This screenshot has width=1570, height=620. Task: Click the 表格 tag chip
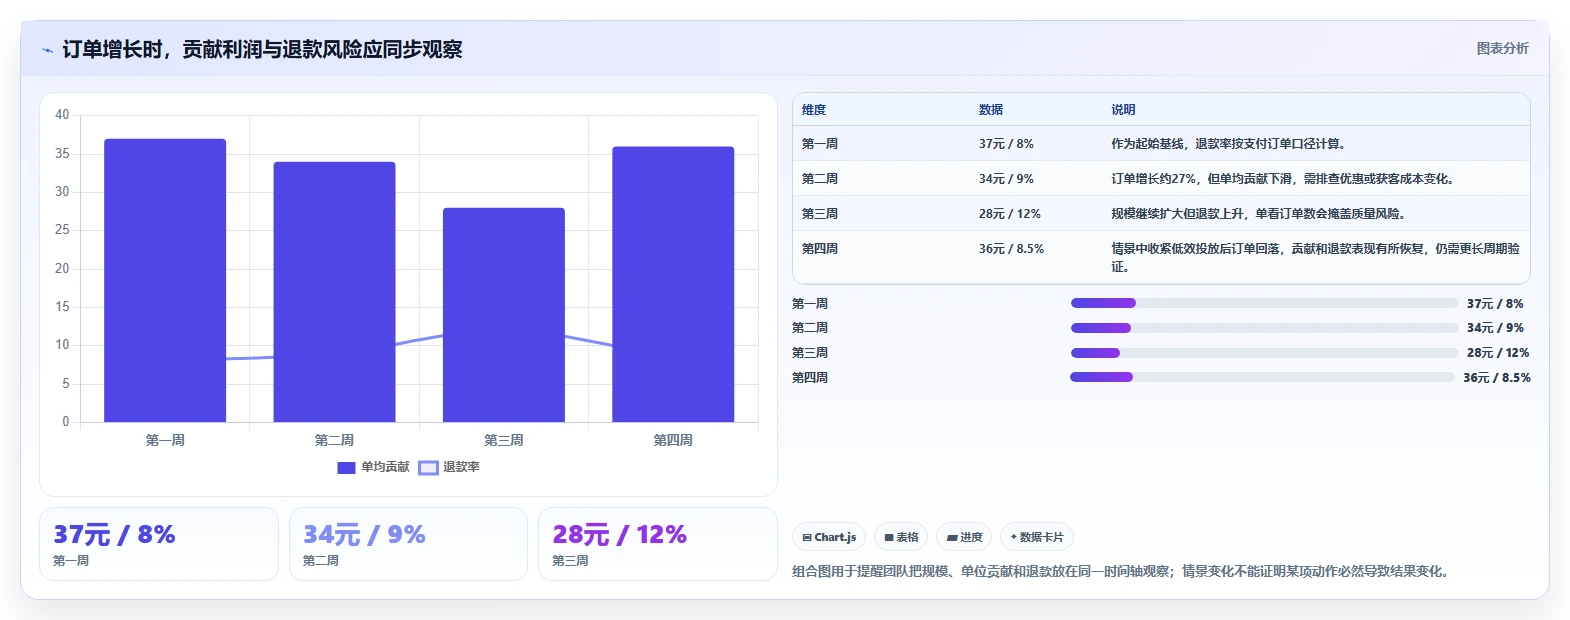click(x=901, y=537)
